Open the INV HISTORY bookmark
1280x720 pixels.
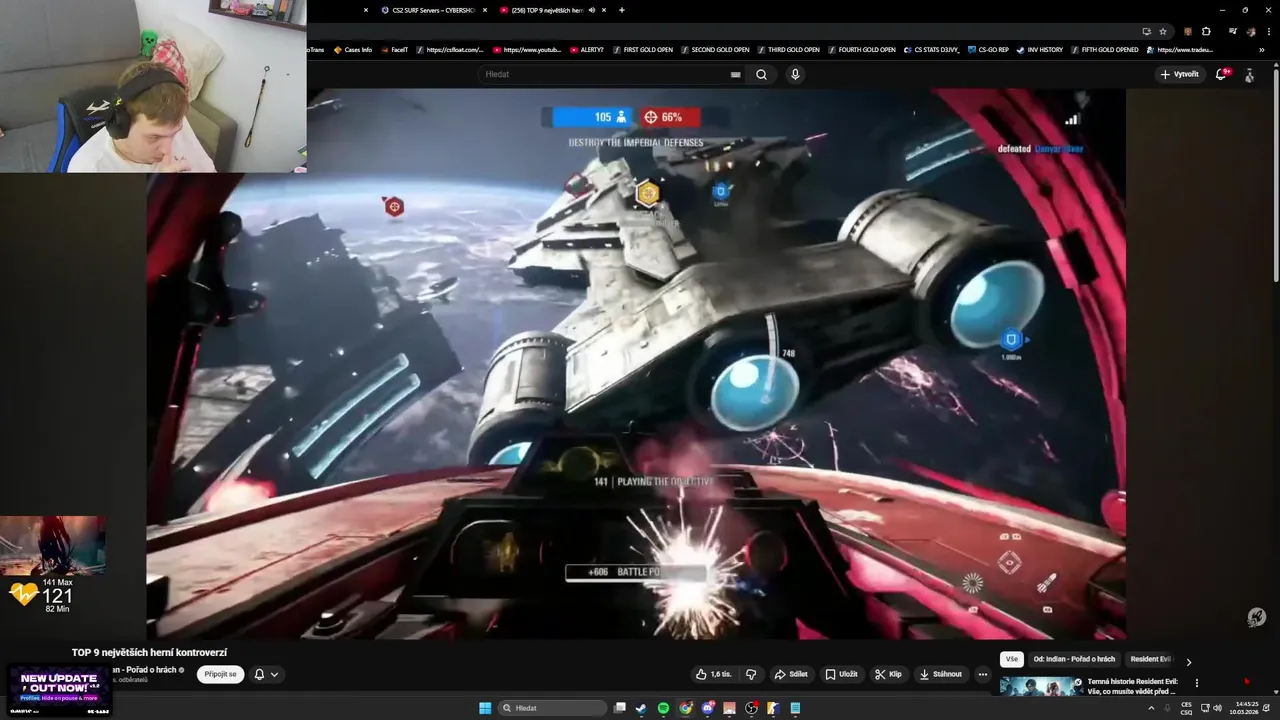(1039, 49)
